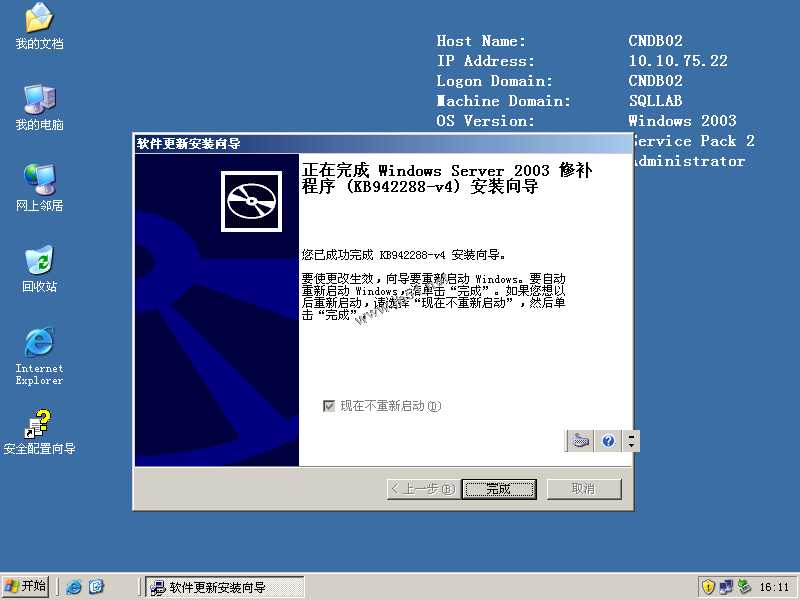Click the update package icon next to the help button
The height and width of the screenshot is (600, 800).
tap(579, 440)
